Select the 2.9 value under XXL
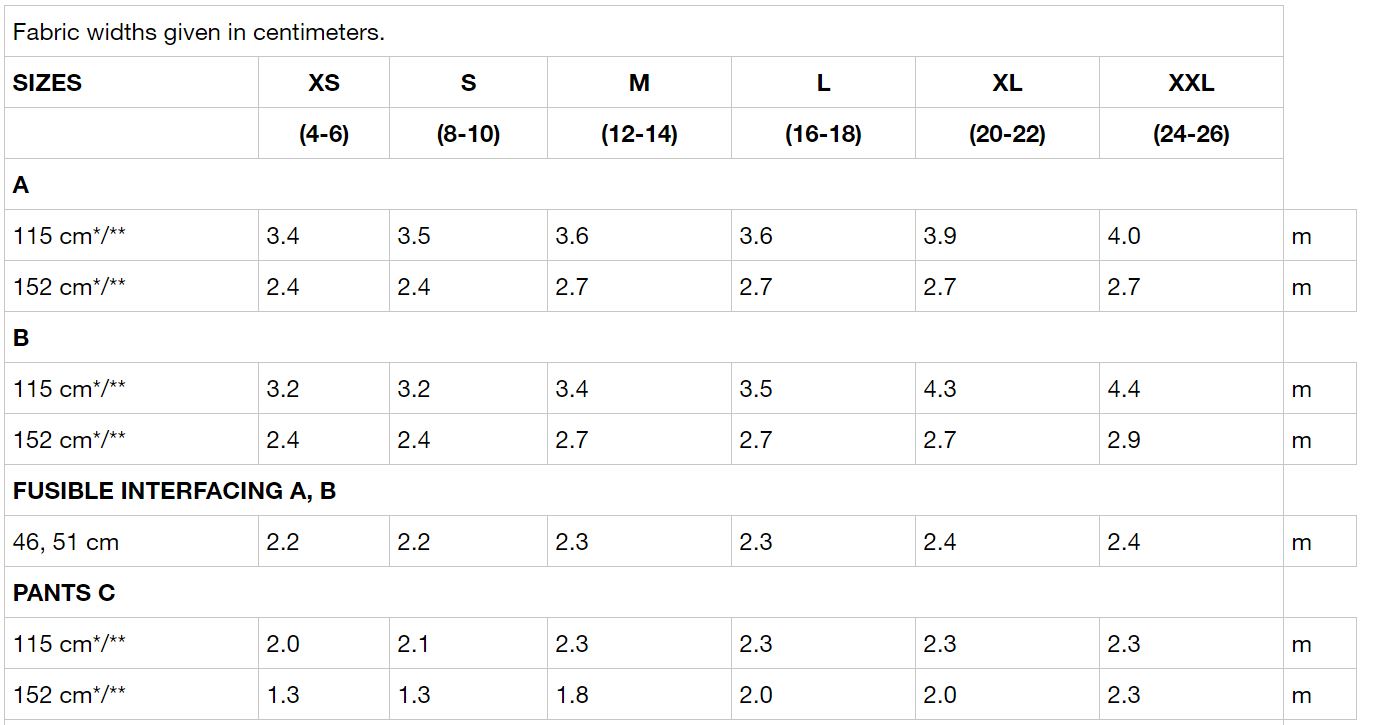 tap(1124, 440)
